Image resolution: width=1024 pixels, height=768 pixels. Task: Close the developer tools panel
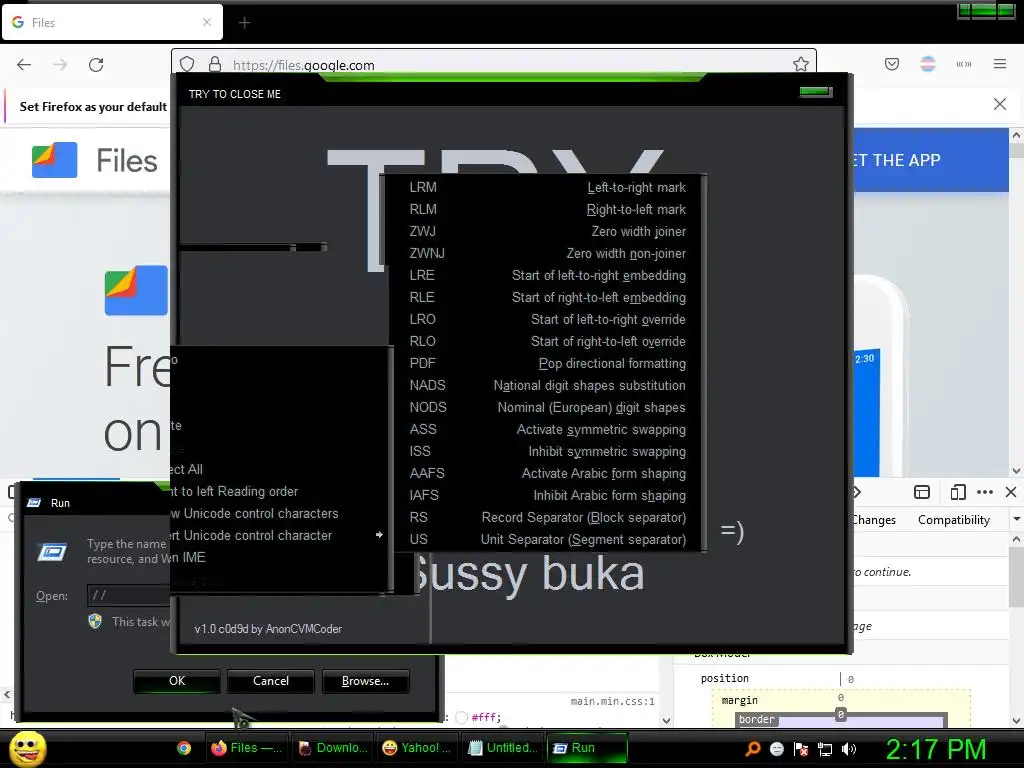tap(1011, 492)
